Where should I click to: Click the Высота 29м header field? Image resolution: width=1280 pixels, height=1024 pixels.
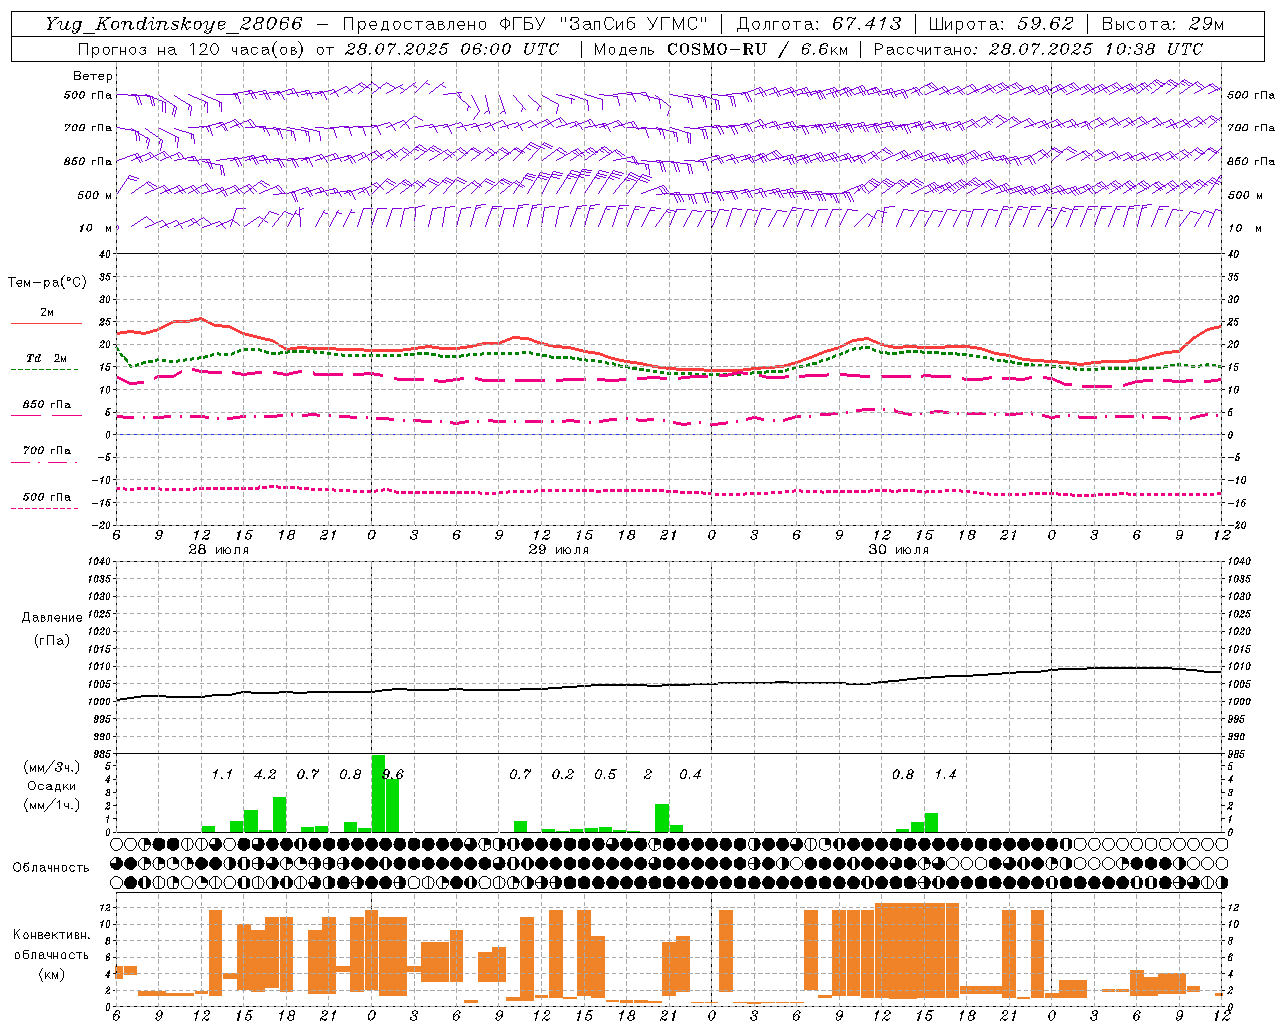(x=1162, y=24)
